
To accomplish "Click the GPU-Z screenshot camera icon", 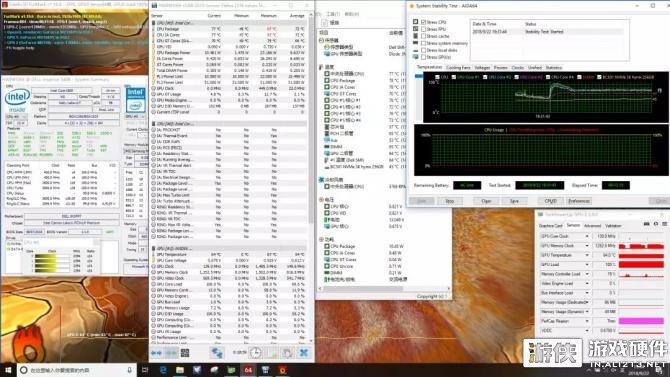I will (646, 224).
